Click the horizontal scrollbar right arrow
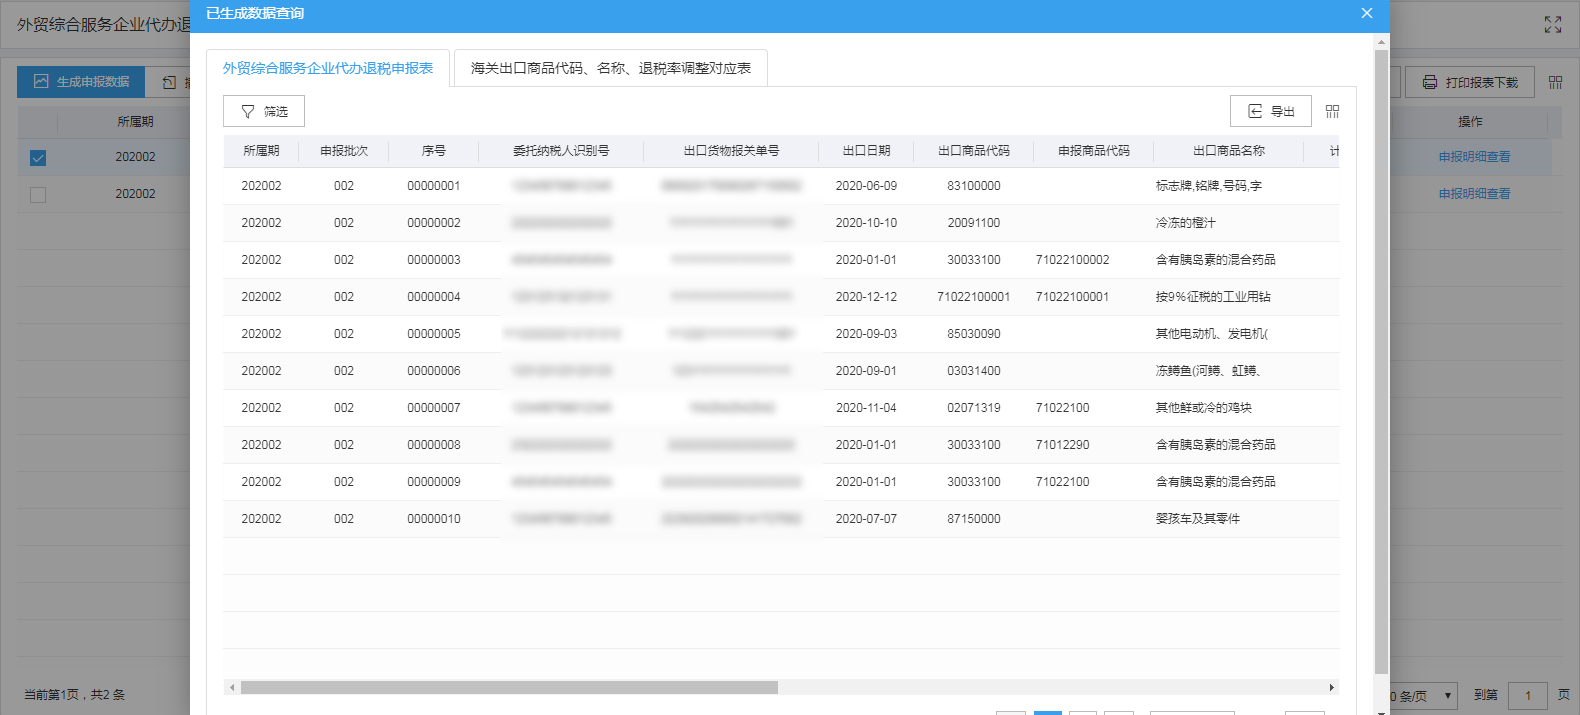 click(1331, 688)
